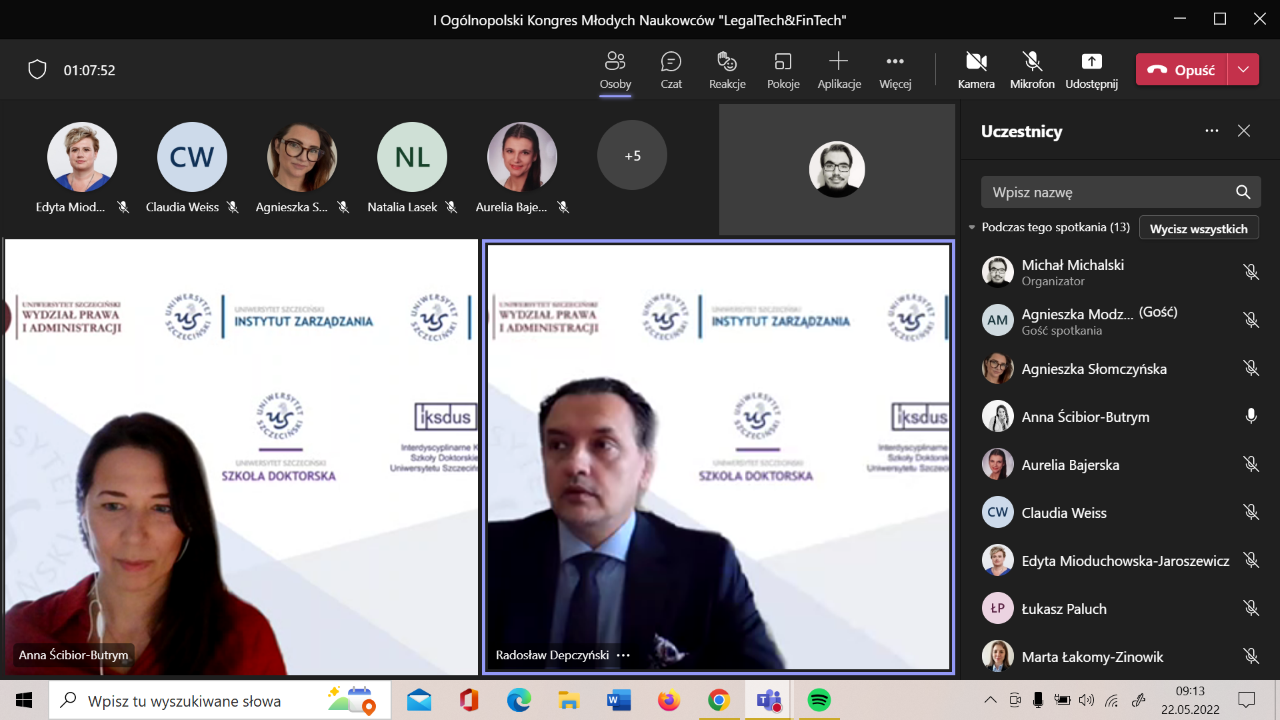Open Spotify from the taskbar
The image size is (1280, 720).
[x=818, y=700]
